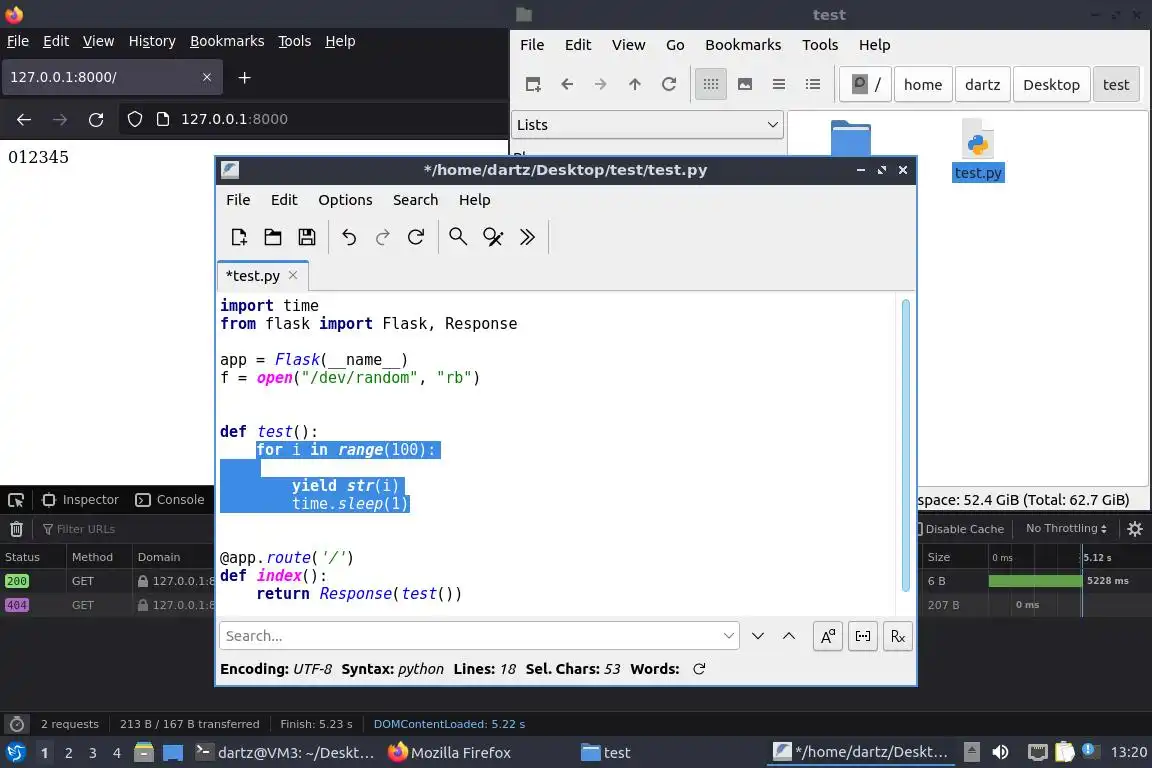Click the Firefox tracking protection shield icon
Viewport: 1152px width, 768px height.
[134, 119]
